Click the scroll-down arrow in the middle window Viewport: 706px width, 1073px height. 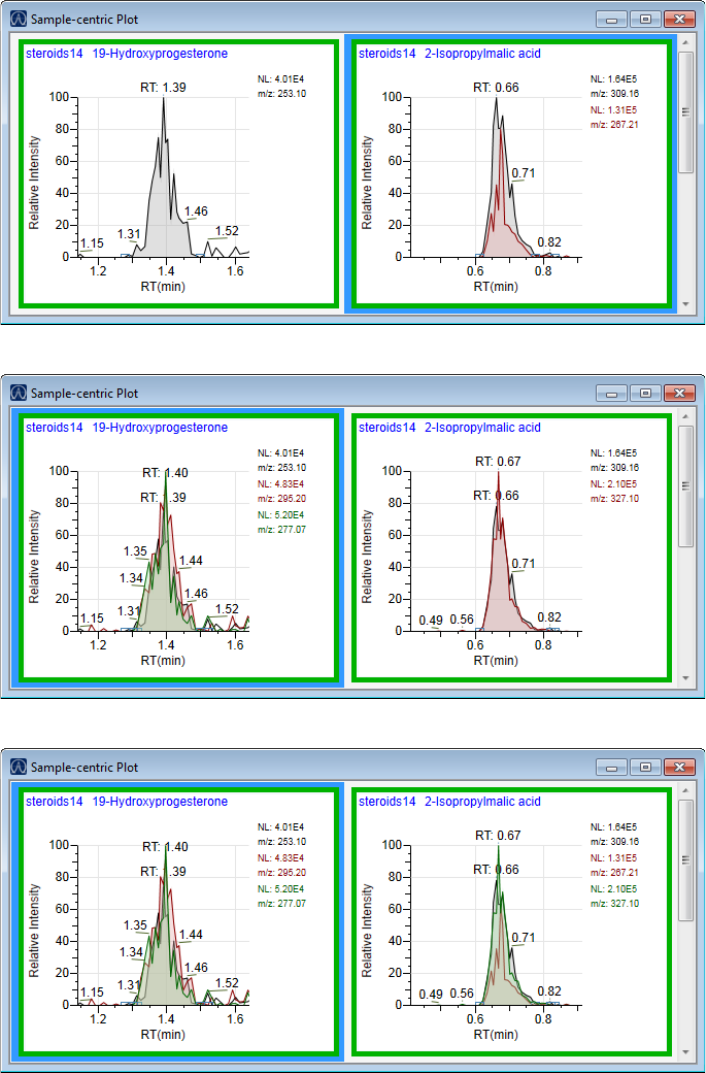tap(685, 677)
